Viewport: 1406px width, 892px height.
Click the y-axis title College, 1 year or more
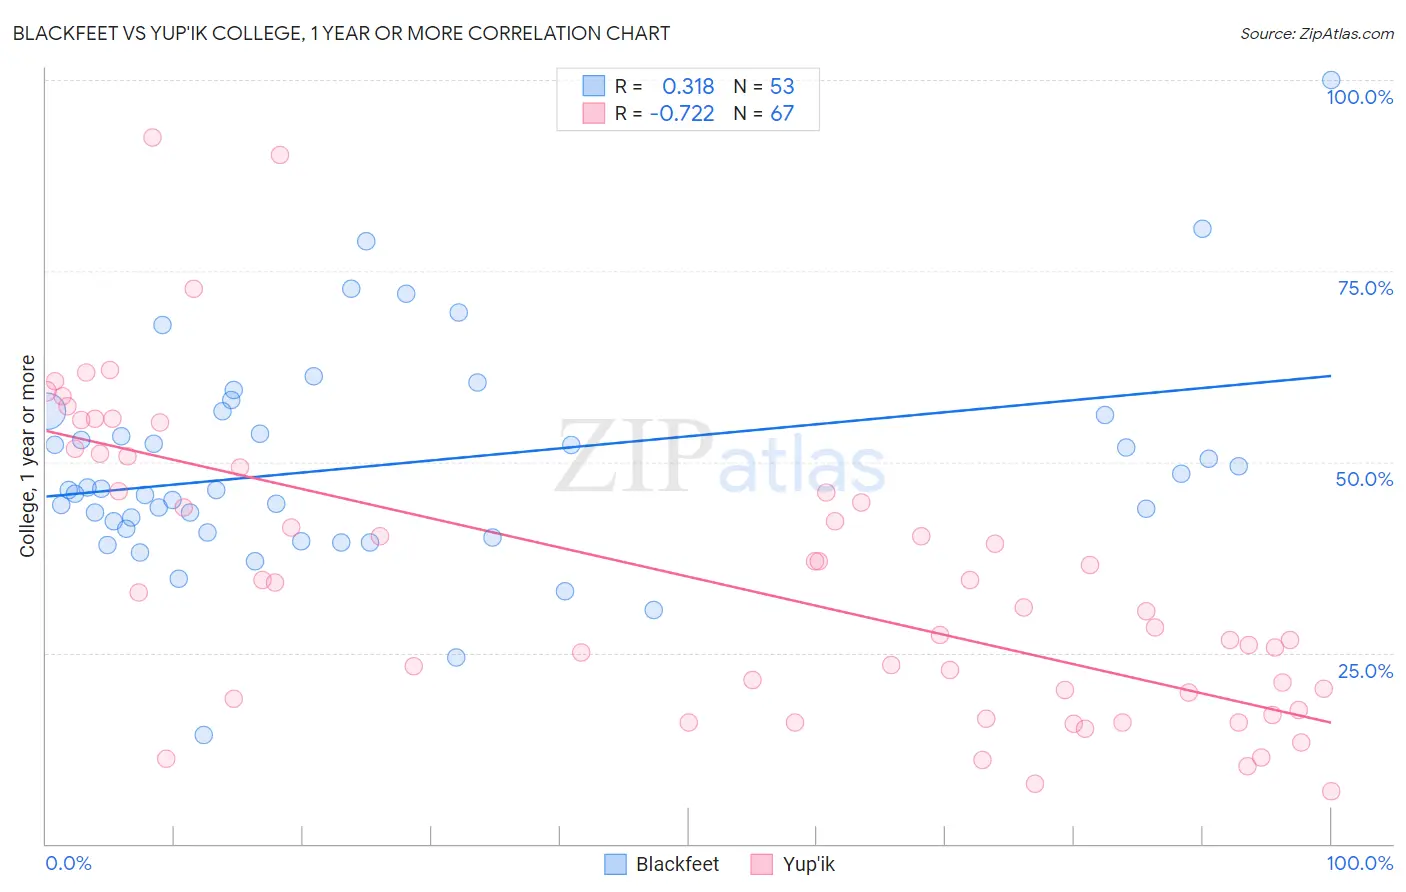[27, 456]
